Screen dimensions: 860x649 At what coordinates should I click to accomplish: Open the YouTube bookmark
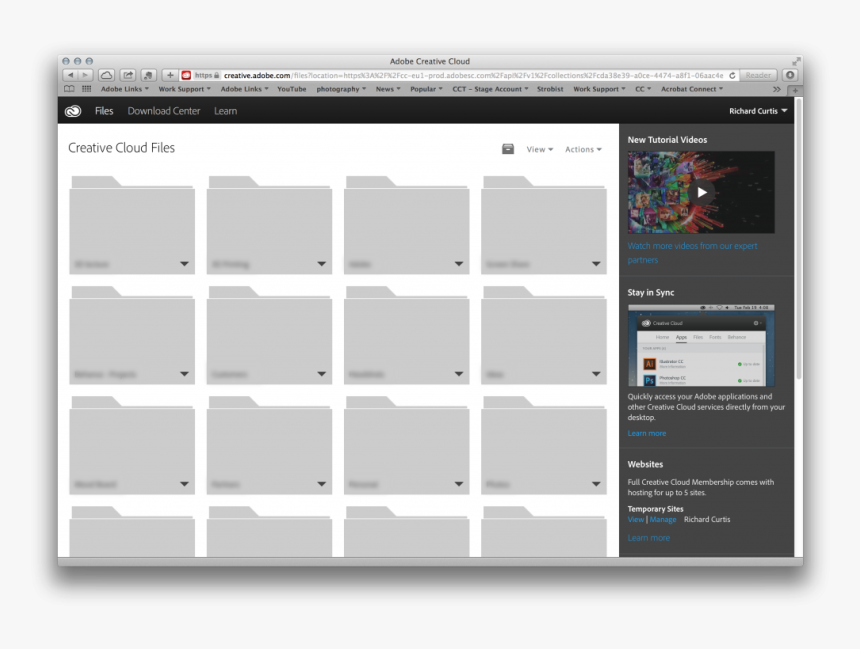pyautogui.click(x=292, y=89)
